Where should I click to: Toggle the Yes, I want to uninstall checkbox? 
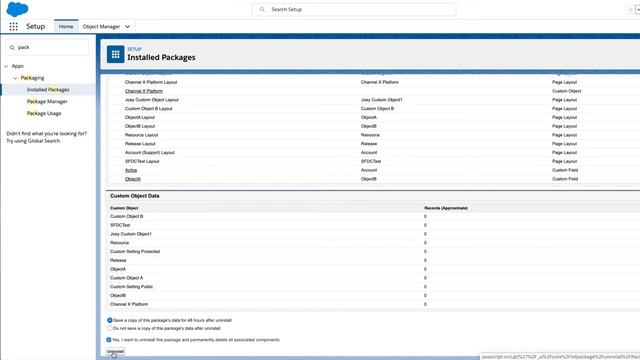click(109, 340)
